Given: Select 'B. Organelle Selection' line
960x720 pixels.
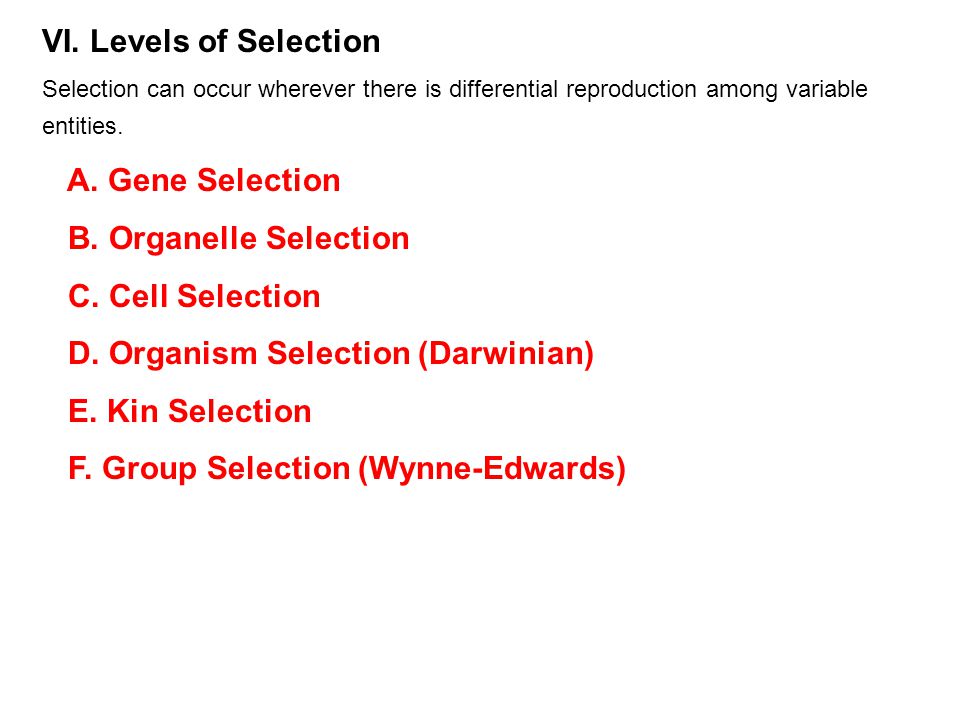Looking at the screenshot, I should (x=239, y=239).
